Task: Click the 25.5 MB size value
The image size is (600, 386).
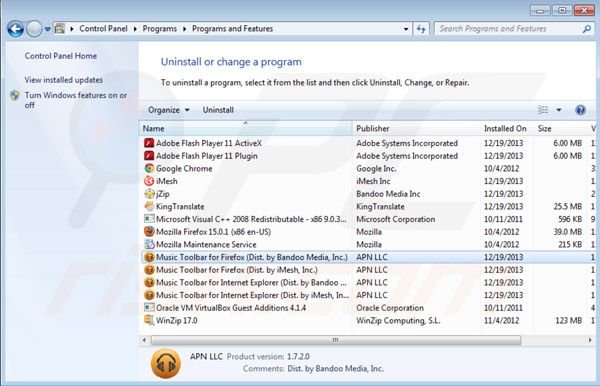Action: click(567, 207)
